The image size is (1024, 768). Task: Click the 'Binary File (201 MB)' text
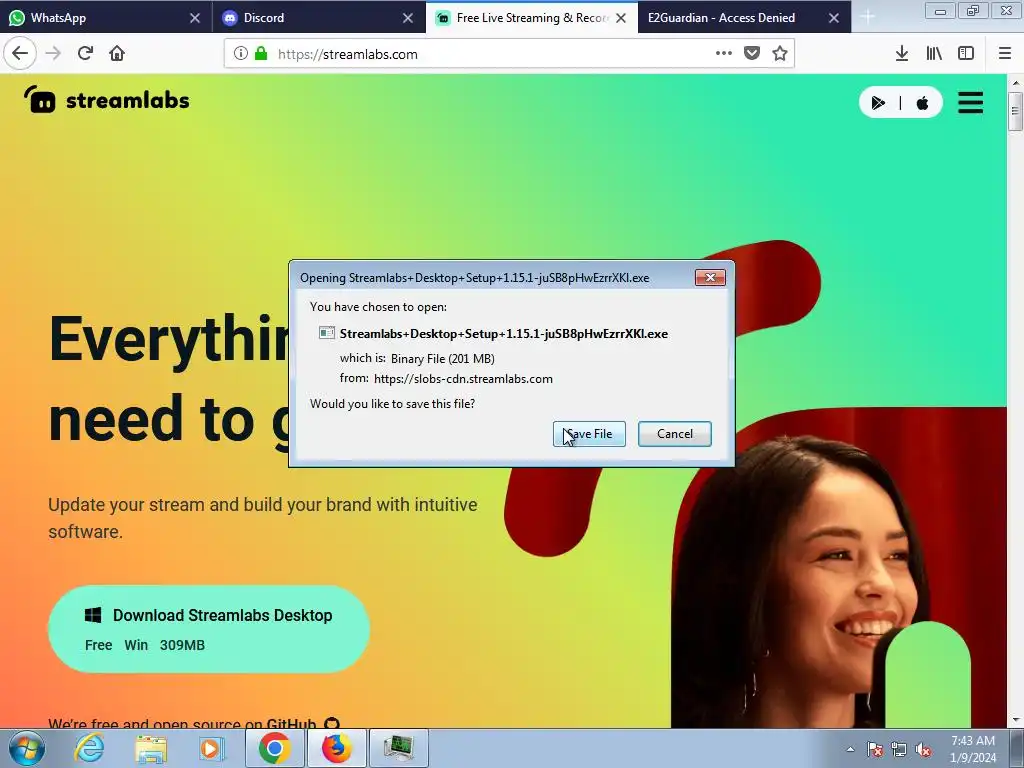443,359
